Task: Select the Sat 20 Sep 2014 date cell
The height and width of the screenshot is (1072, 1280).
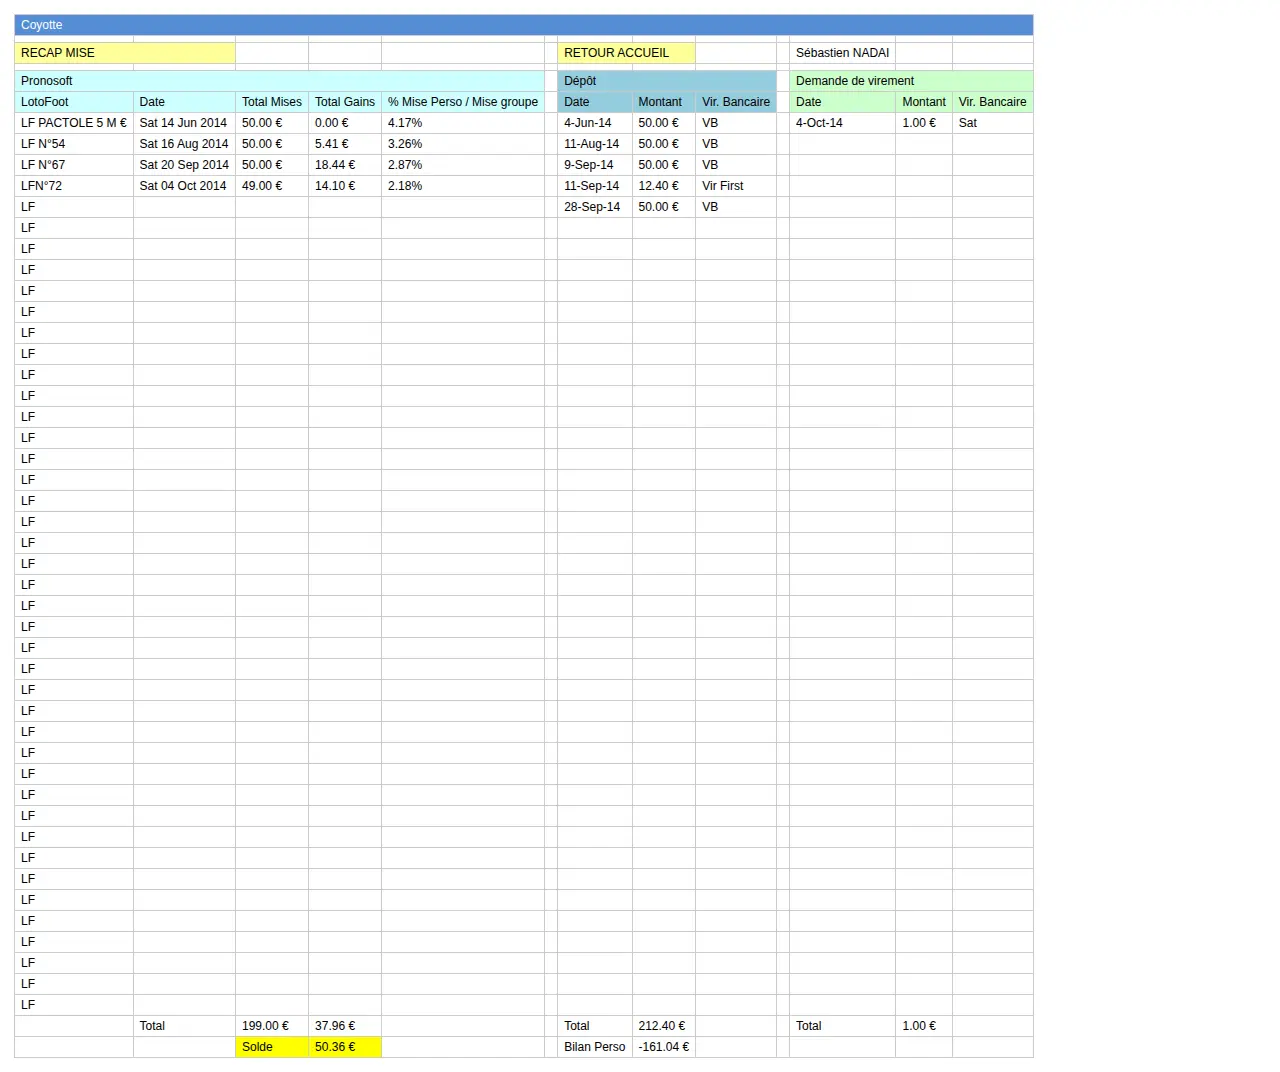Action: [184, 165]
